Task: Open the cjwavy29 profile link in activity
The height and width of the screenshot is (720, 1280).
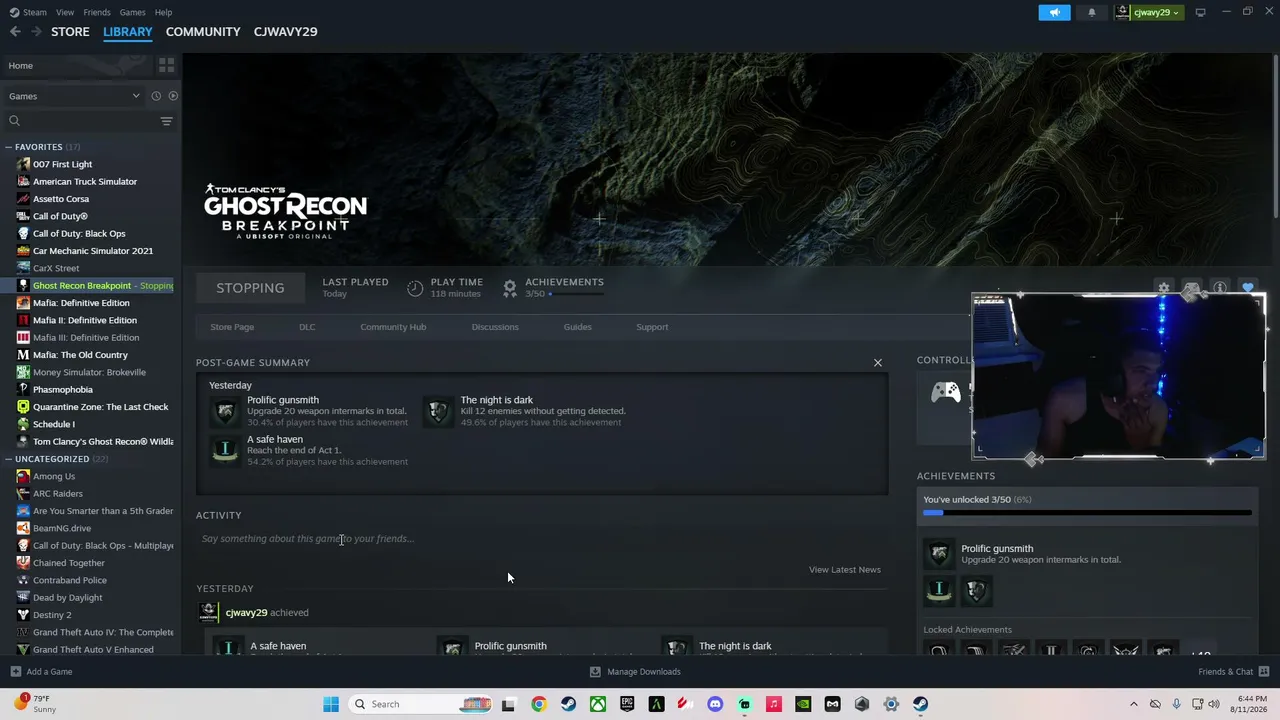Action: coord(246,613)
